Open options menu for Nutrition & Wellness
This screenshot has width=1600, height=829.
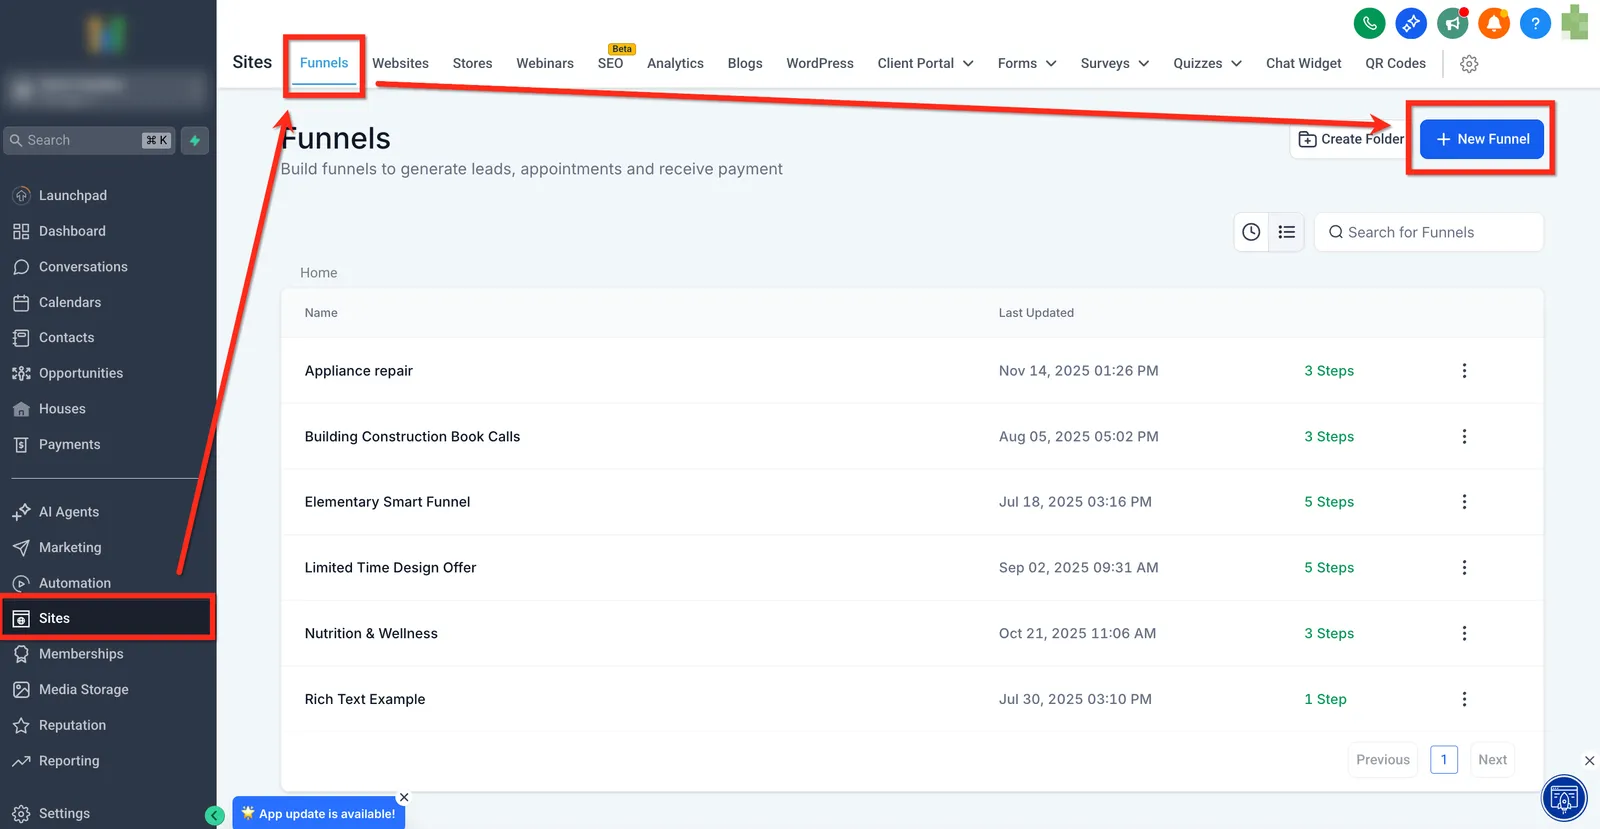pos(1464,634)
